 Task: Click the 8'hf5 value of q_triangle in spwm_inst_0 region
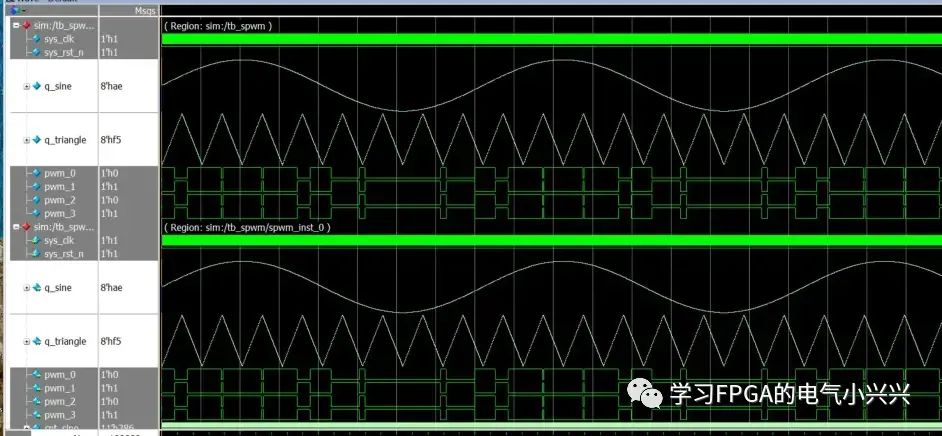(111, 341)
